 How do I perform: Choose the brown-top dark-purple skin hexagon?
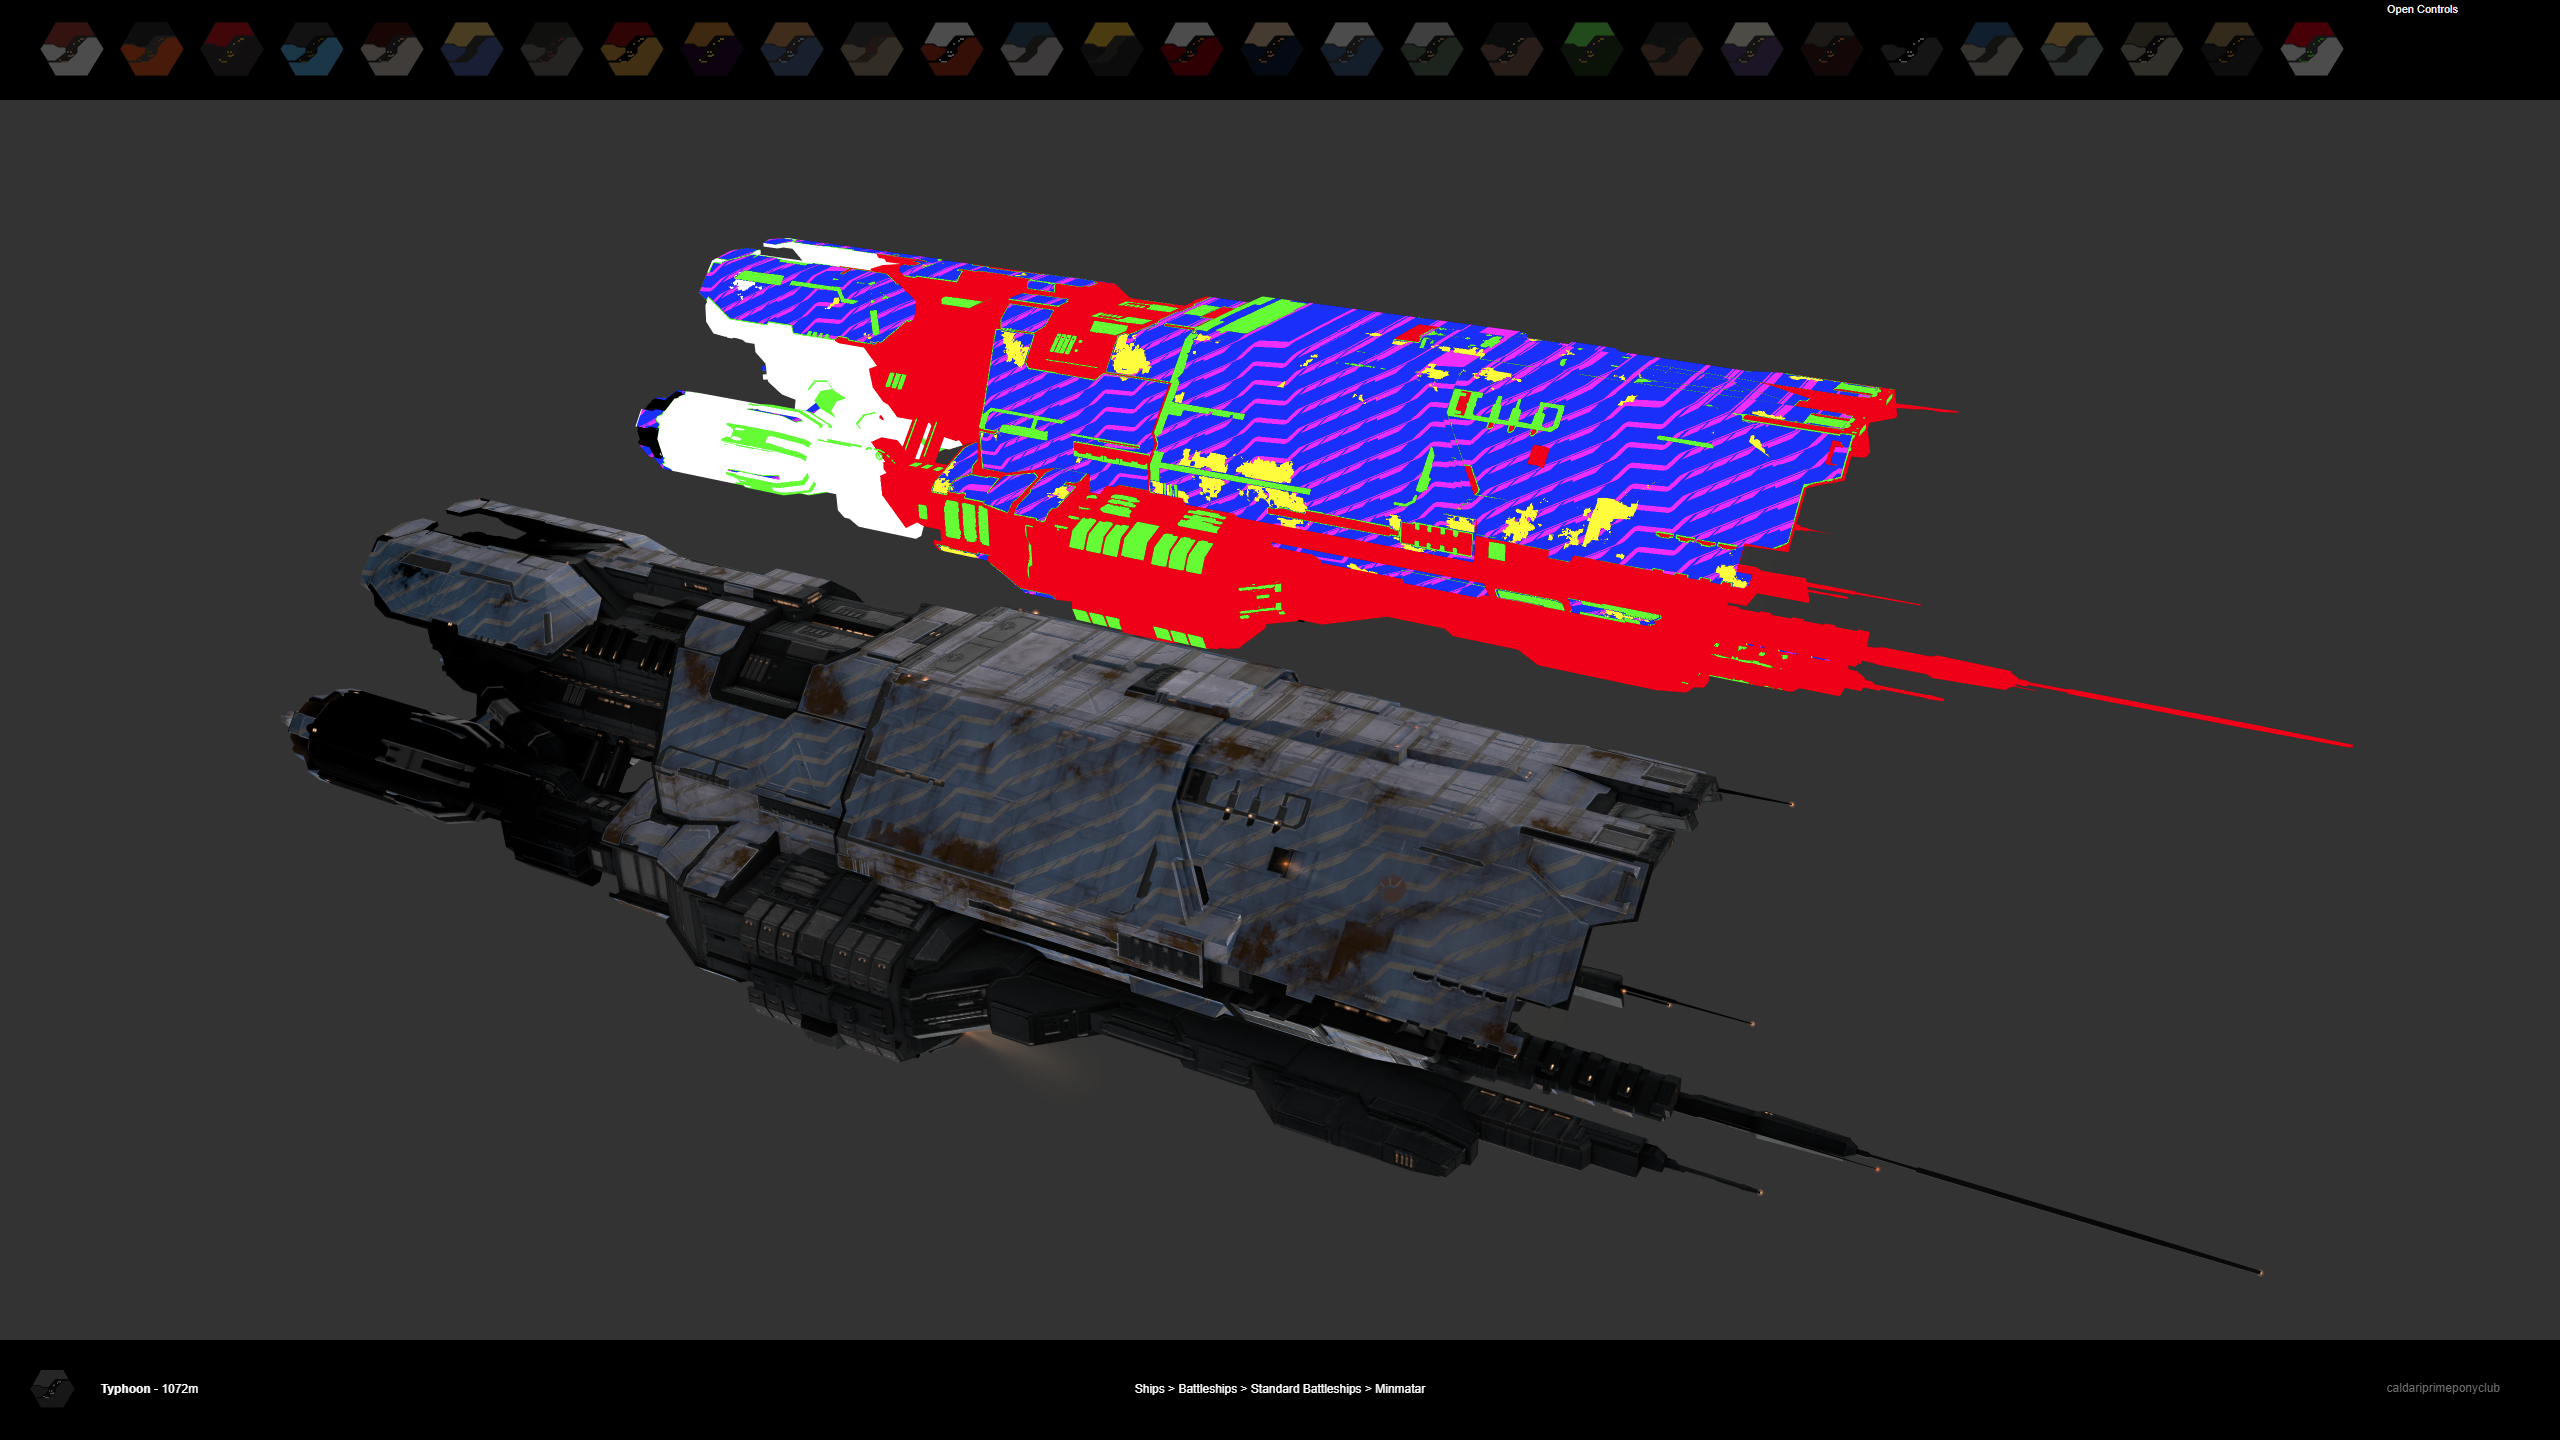click(x=712, y=50)
